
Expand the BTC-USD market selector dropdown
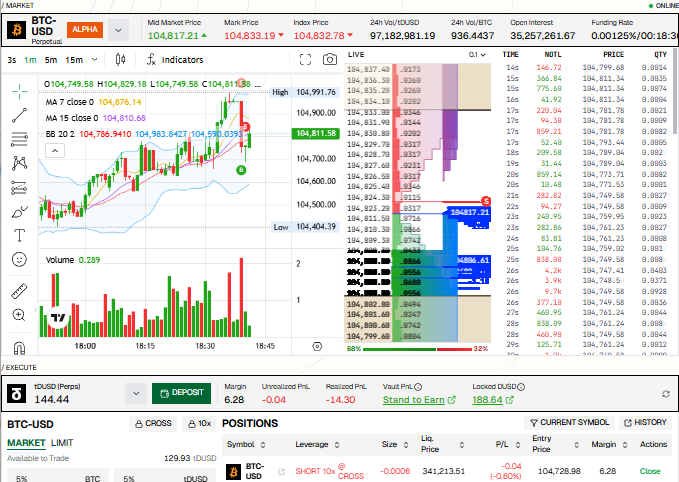pyautogui.click(x=118, y=30)
